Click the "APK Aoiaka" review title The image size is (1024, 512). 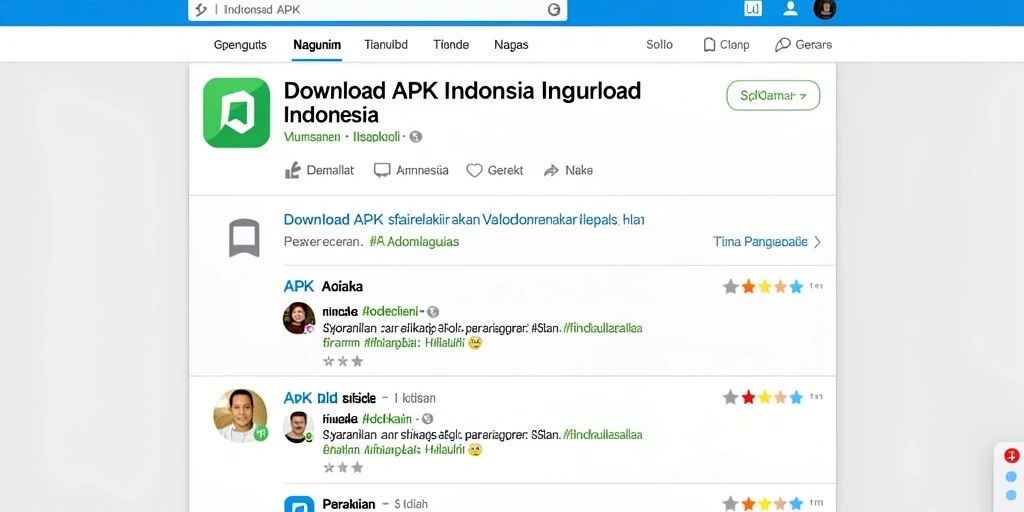323,286
